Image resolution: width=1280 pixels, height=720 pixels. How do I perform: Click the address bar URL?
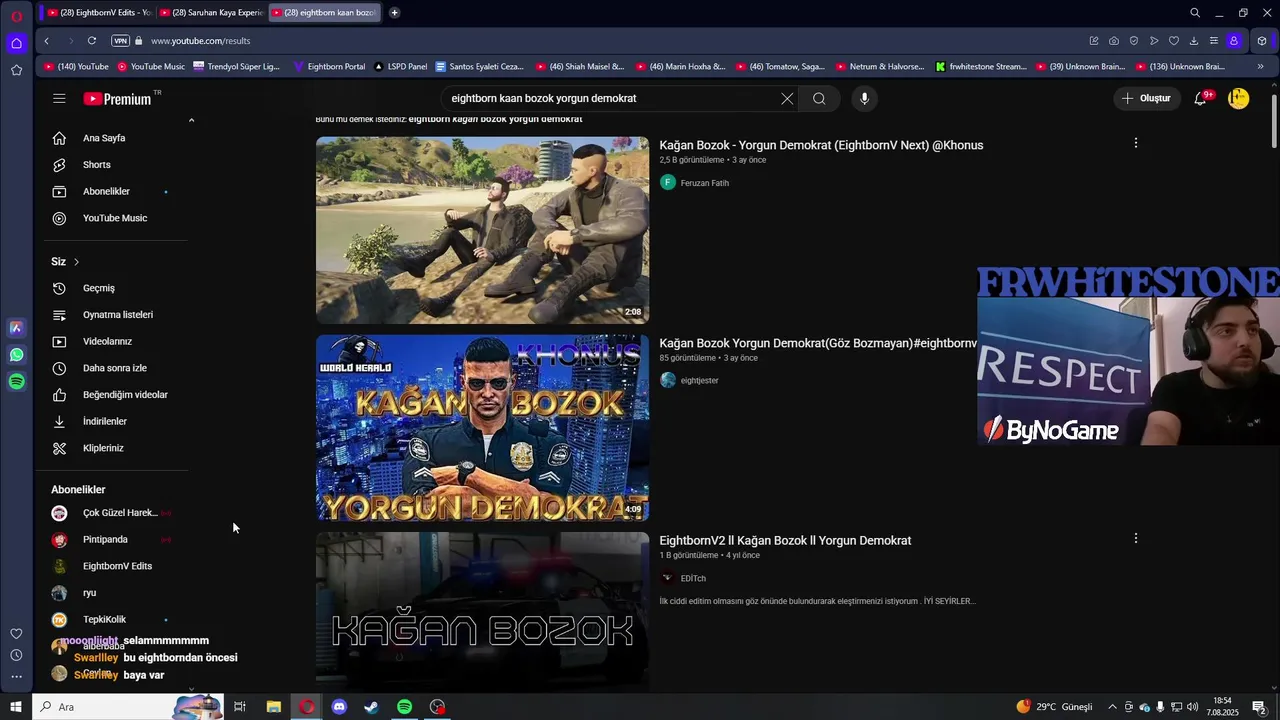(200, 41)
